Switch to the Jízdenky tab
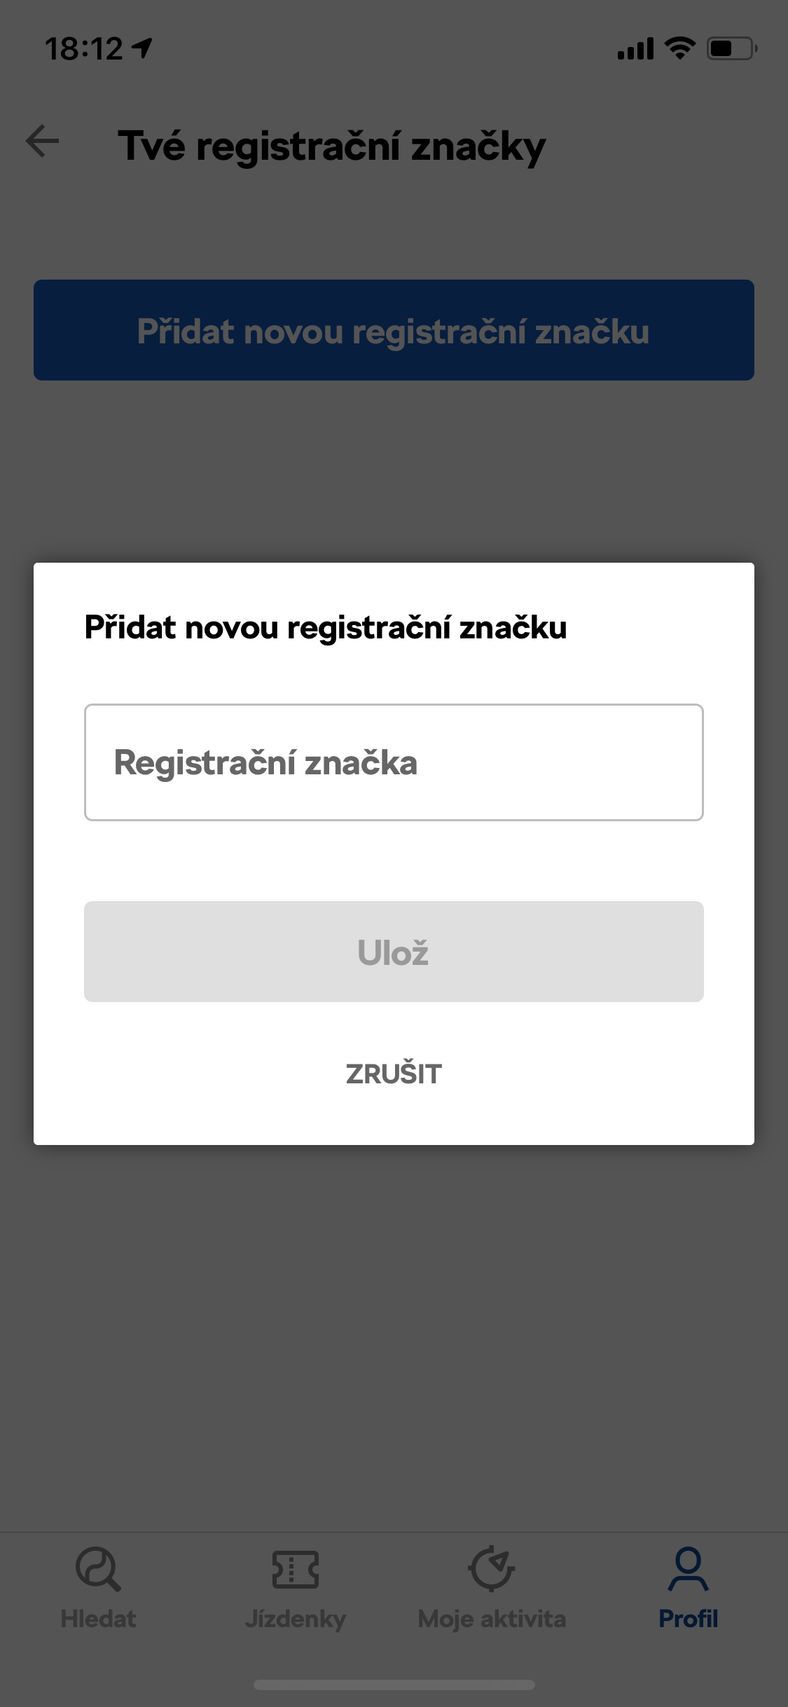The width and height of the screenshot is (788, 1707). [x=295, y=1590]
